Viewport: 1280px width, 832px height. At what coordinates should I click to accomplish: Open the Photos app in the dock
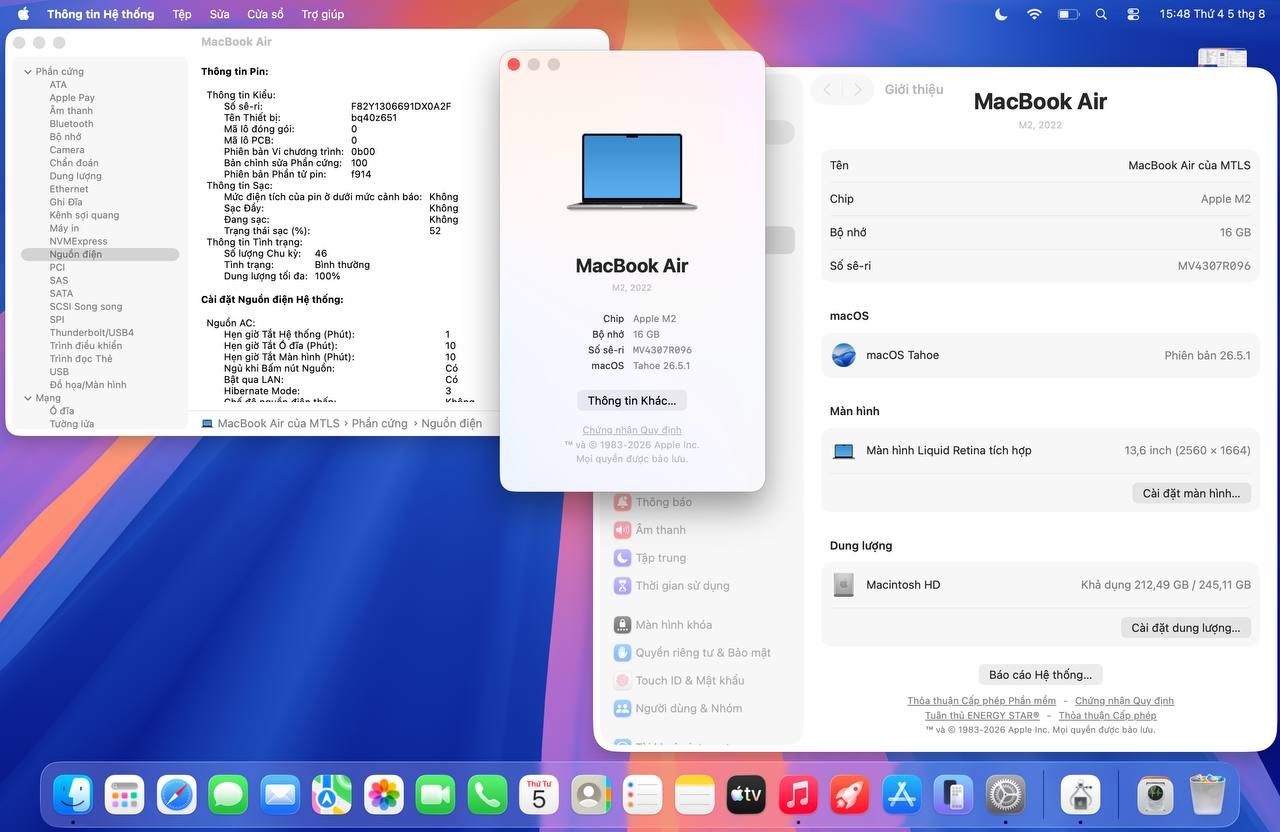click(383, 795)
